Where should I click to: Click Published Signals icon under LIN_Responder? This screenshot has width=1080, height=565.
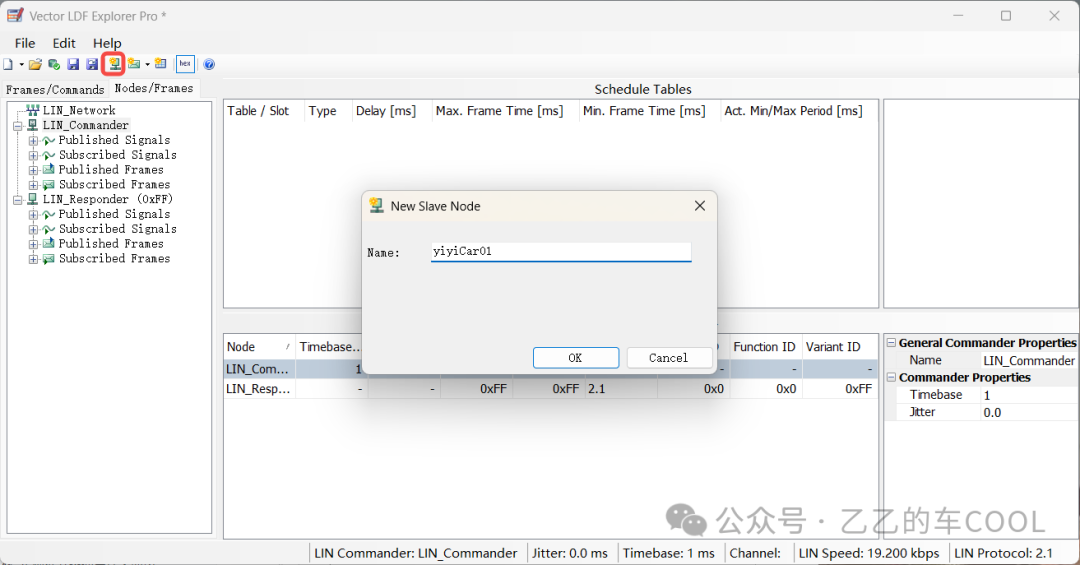[48, 214]
